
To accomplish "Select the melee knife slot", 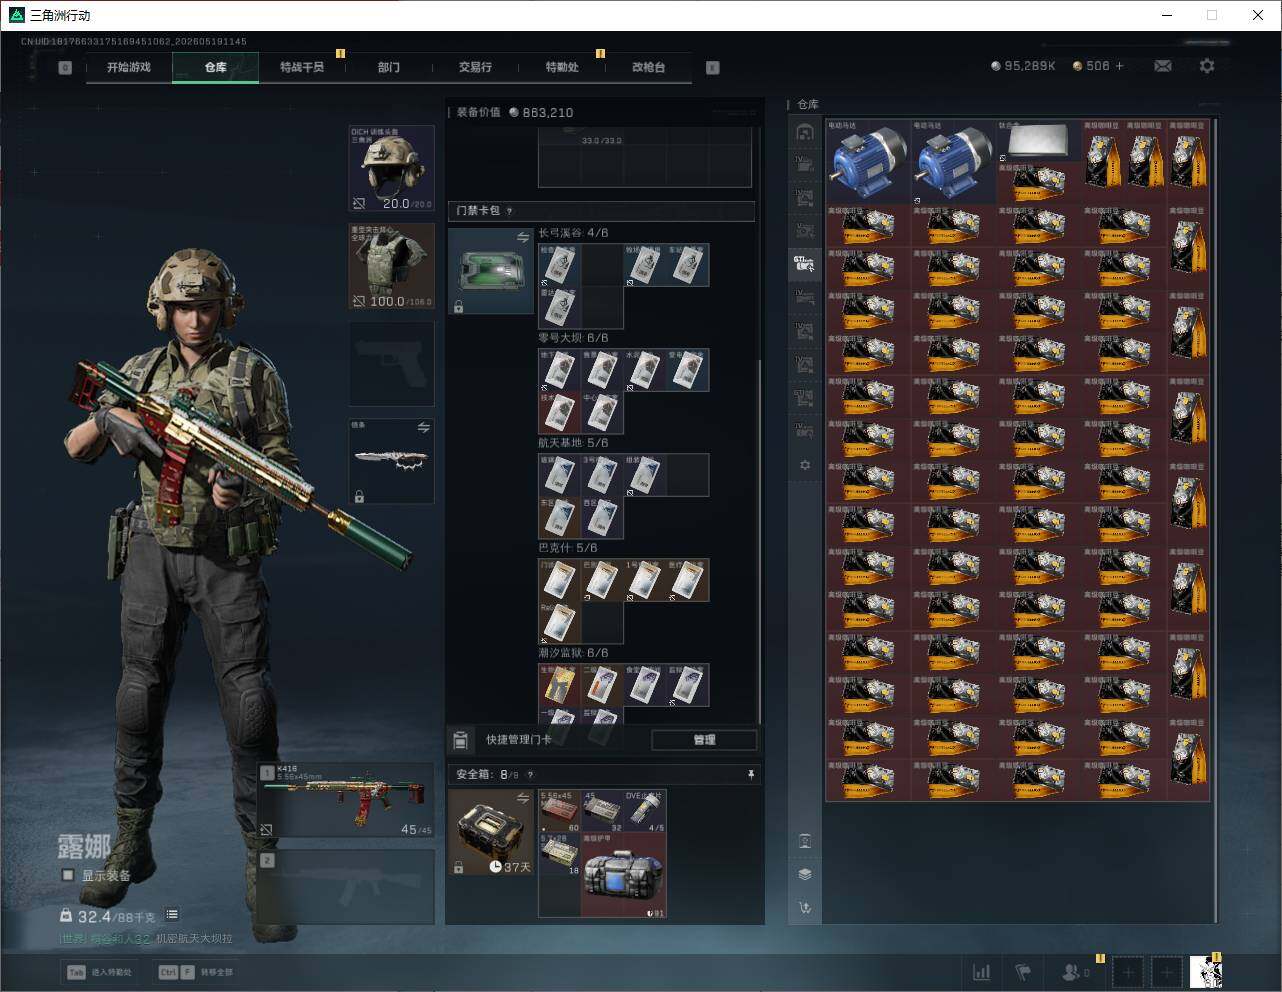I will pos(391,461).
